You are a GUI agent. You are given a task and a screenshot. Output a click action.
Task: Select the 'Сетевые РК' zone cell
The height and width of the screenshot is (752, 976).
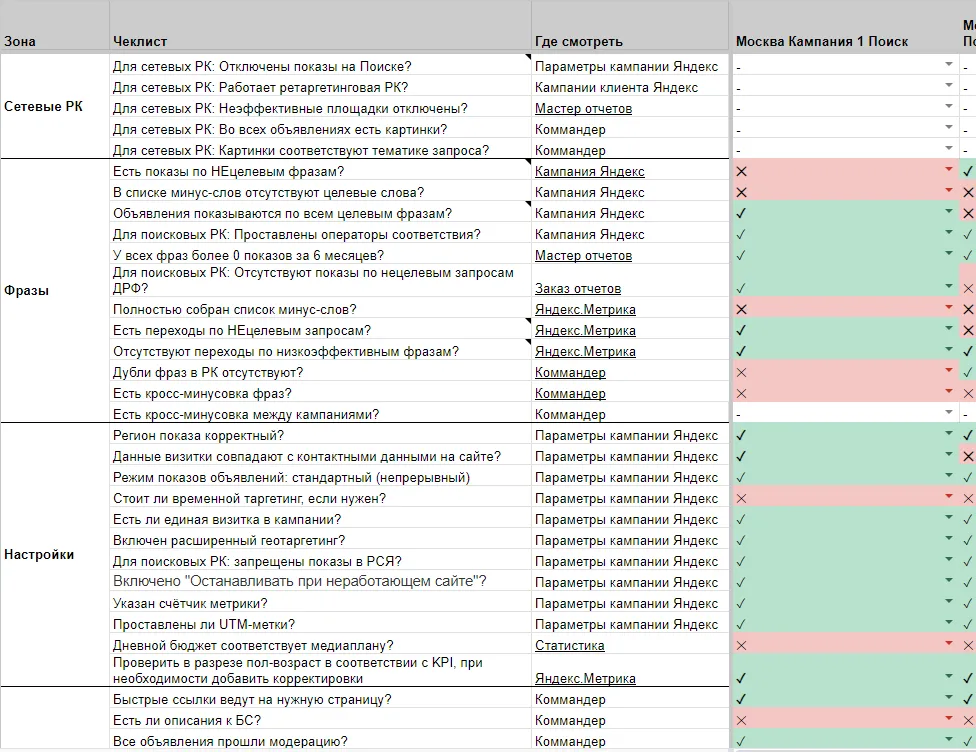(x=55, y=106)
